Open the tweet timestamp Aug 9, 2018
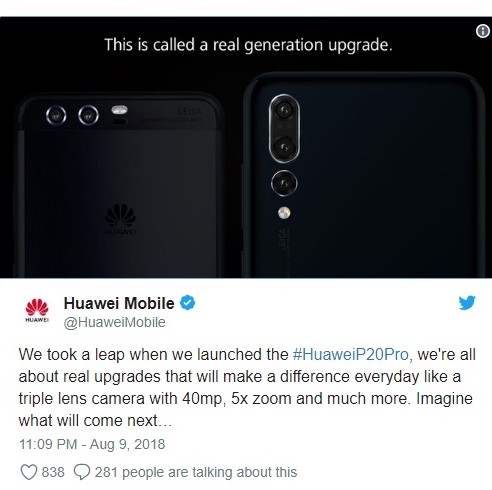 (92, 444)
